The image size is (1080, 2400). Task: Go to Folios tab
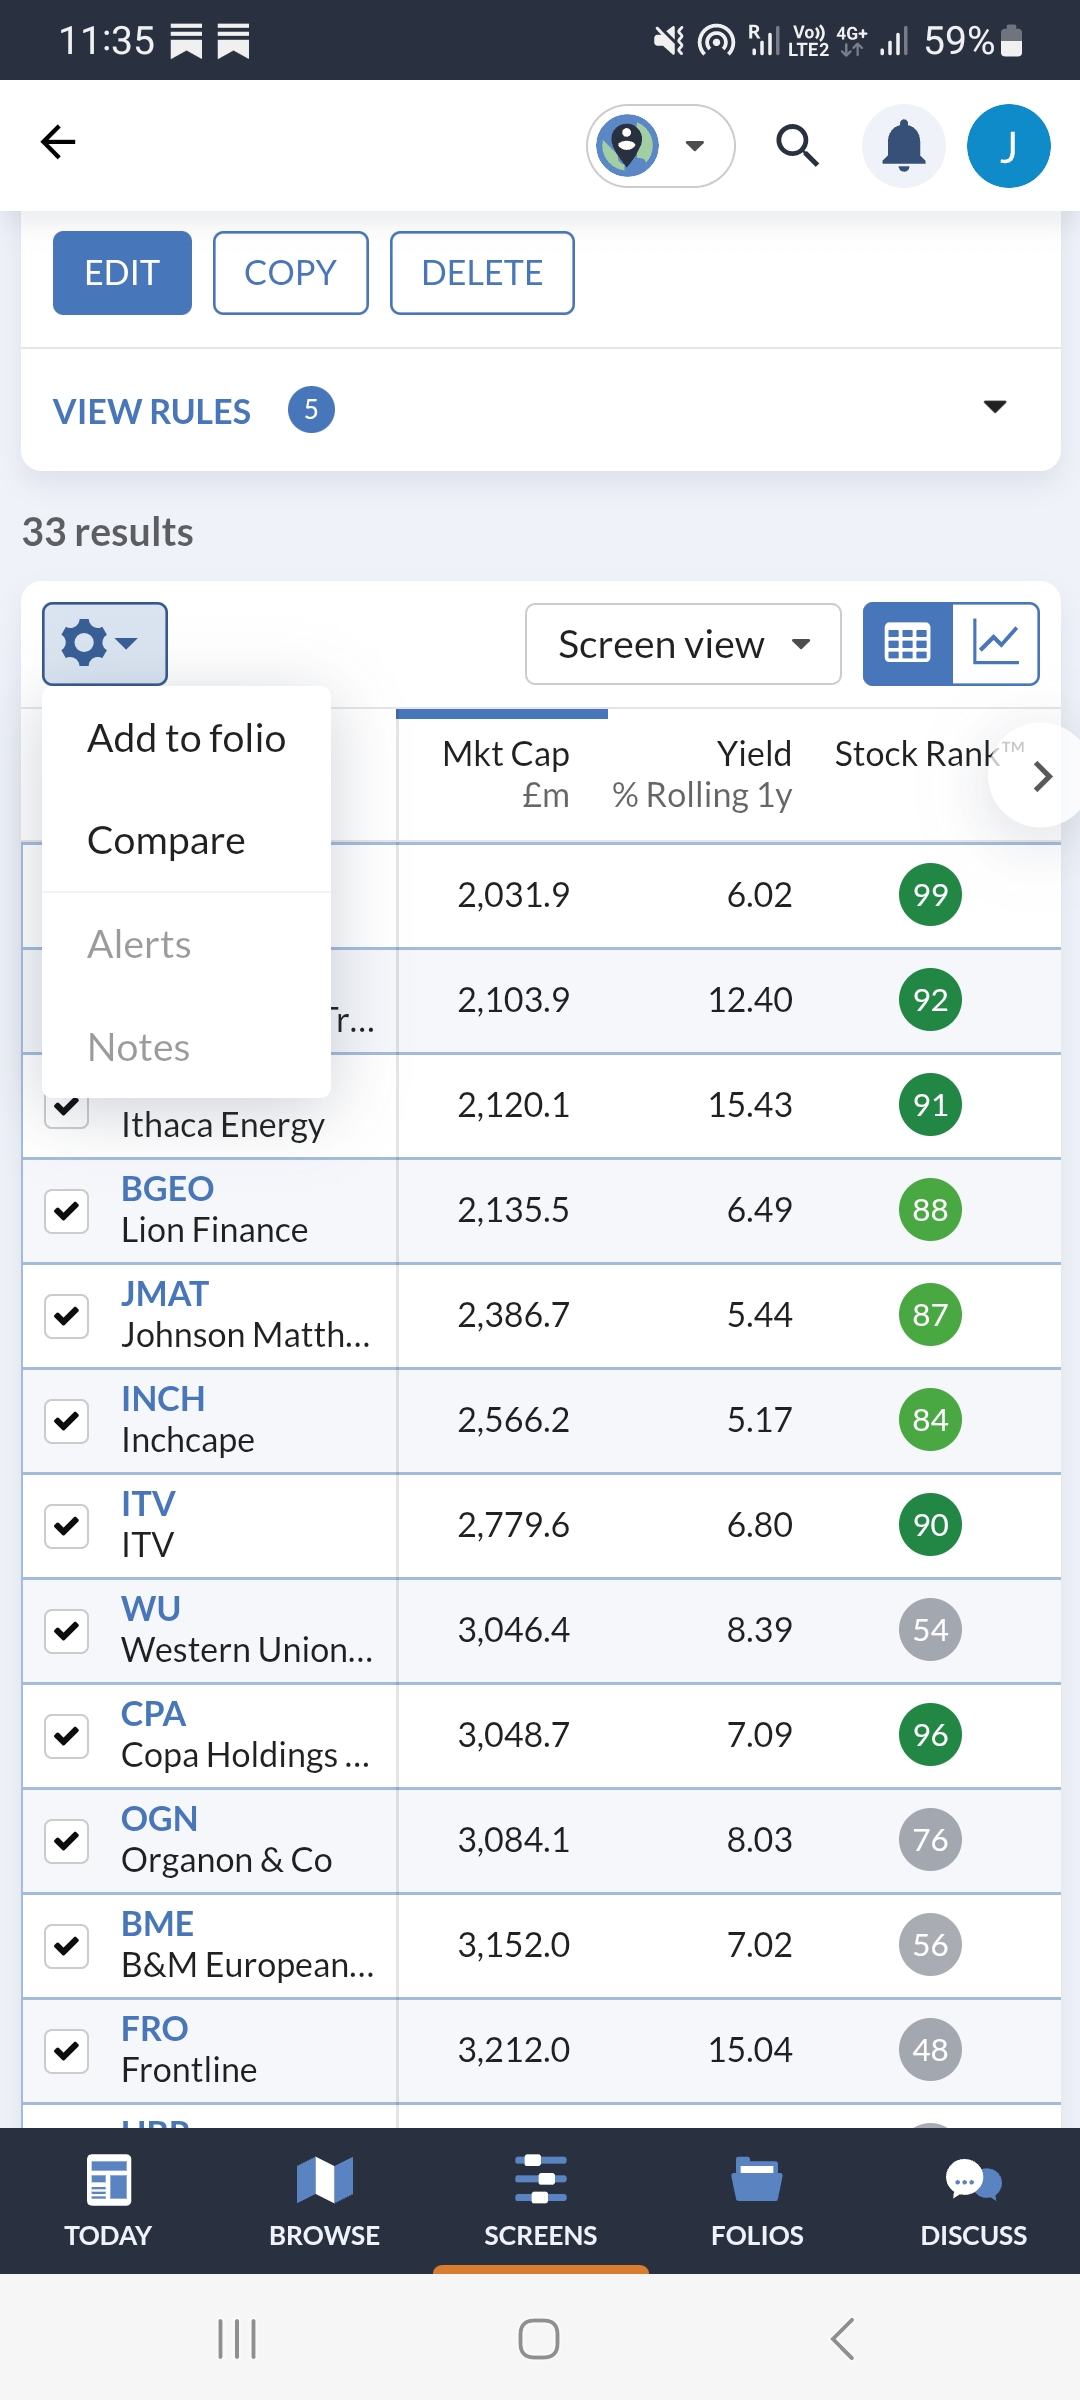tap(757, 2200)
